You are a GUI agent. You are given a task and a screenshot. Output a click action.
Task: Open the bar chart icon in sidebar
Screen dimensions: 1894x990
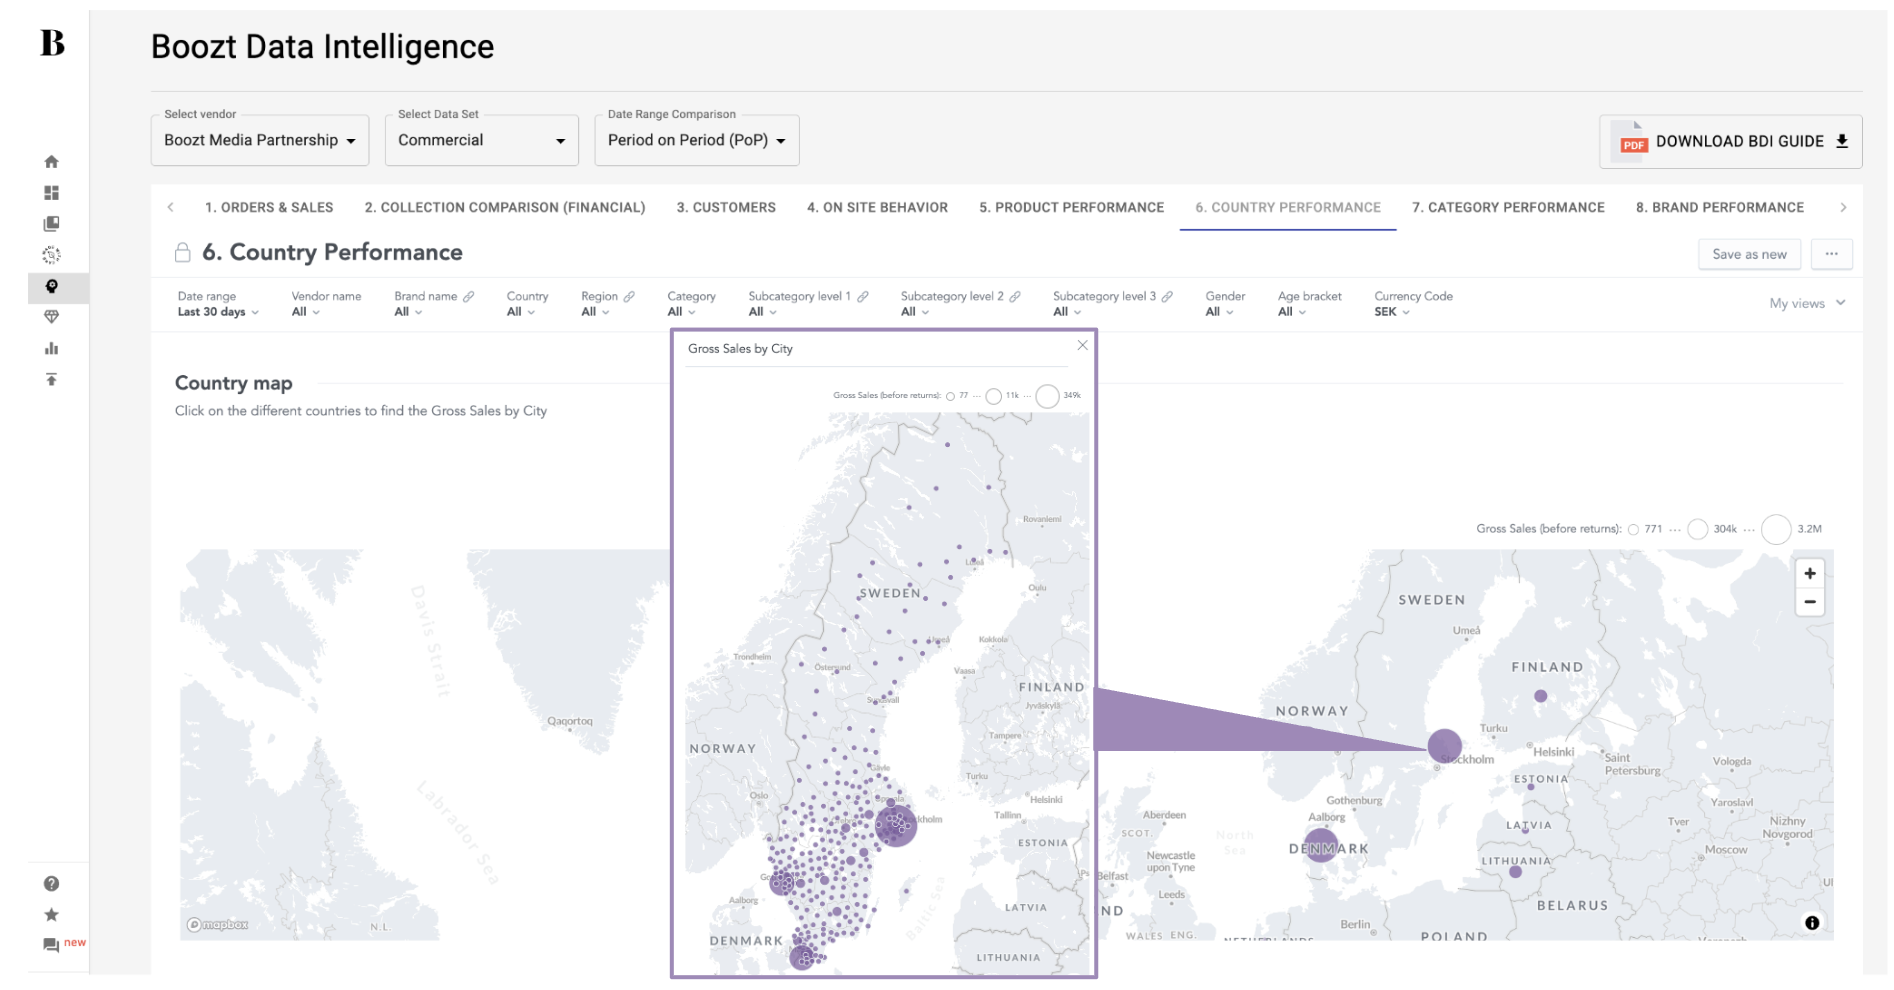51,348
